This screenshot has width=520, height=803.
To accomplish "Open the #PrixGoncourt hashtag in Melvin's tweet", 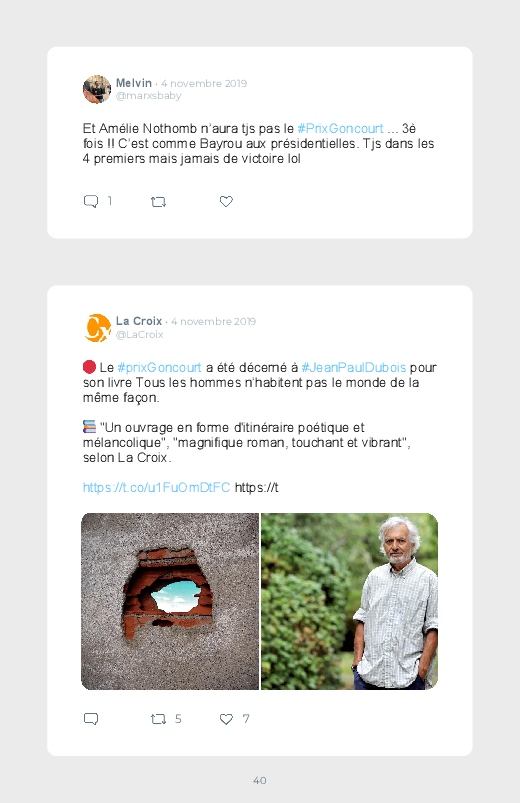I will tap(340, 129).
